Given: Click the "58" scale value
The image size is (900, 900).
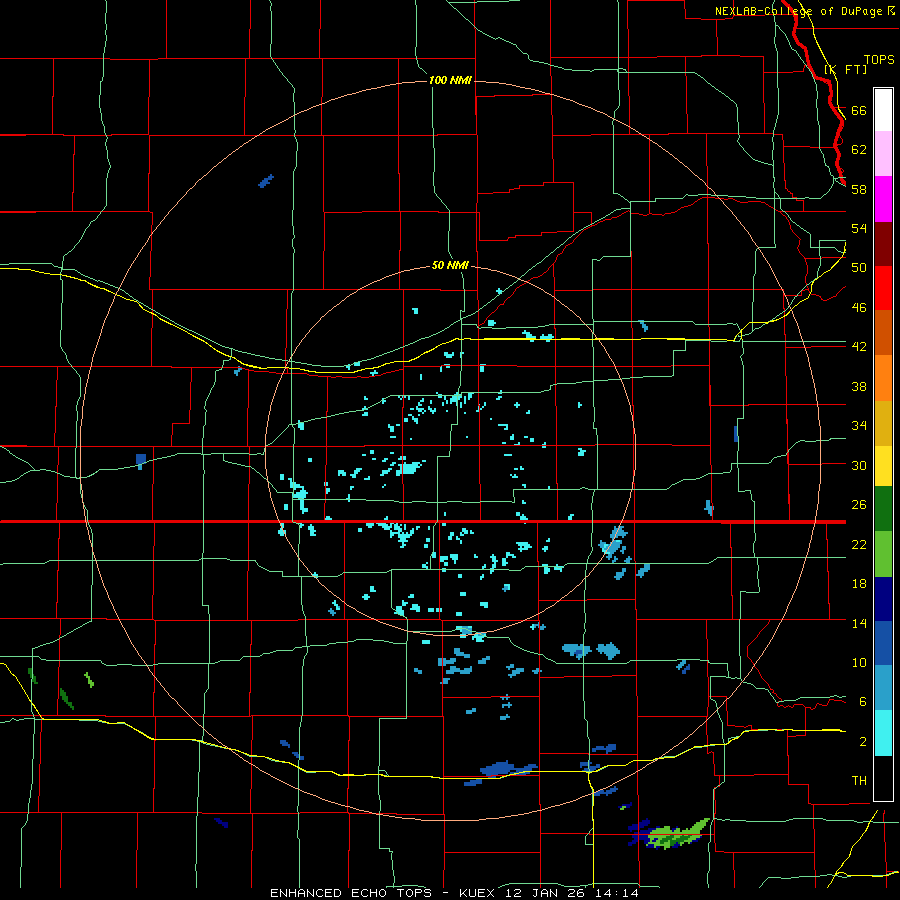Looking at the screenshot, I should 859,189.
